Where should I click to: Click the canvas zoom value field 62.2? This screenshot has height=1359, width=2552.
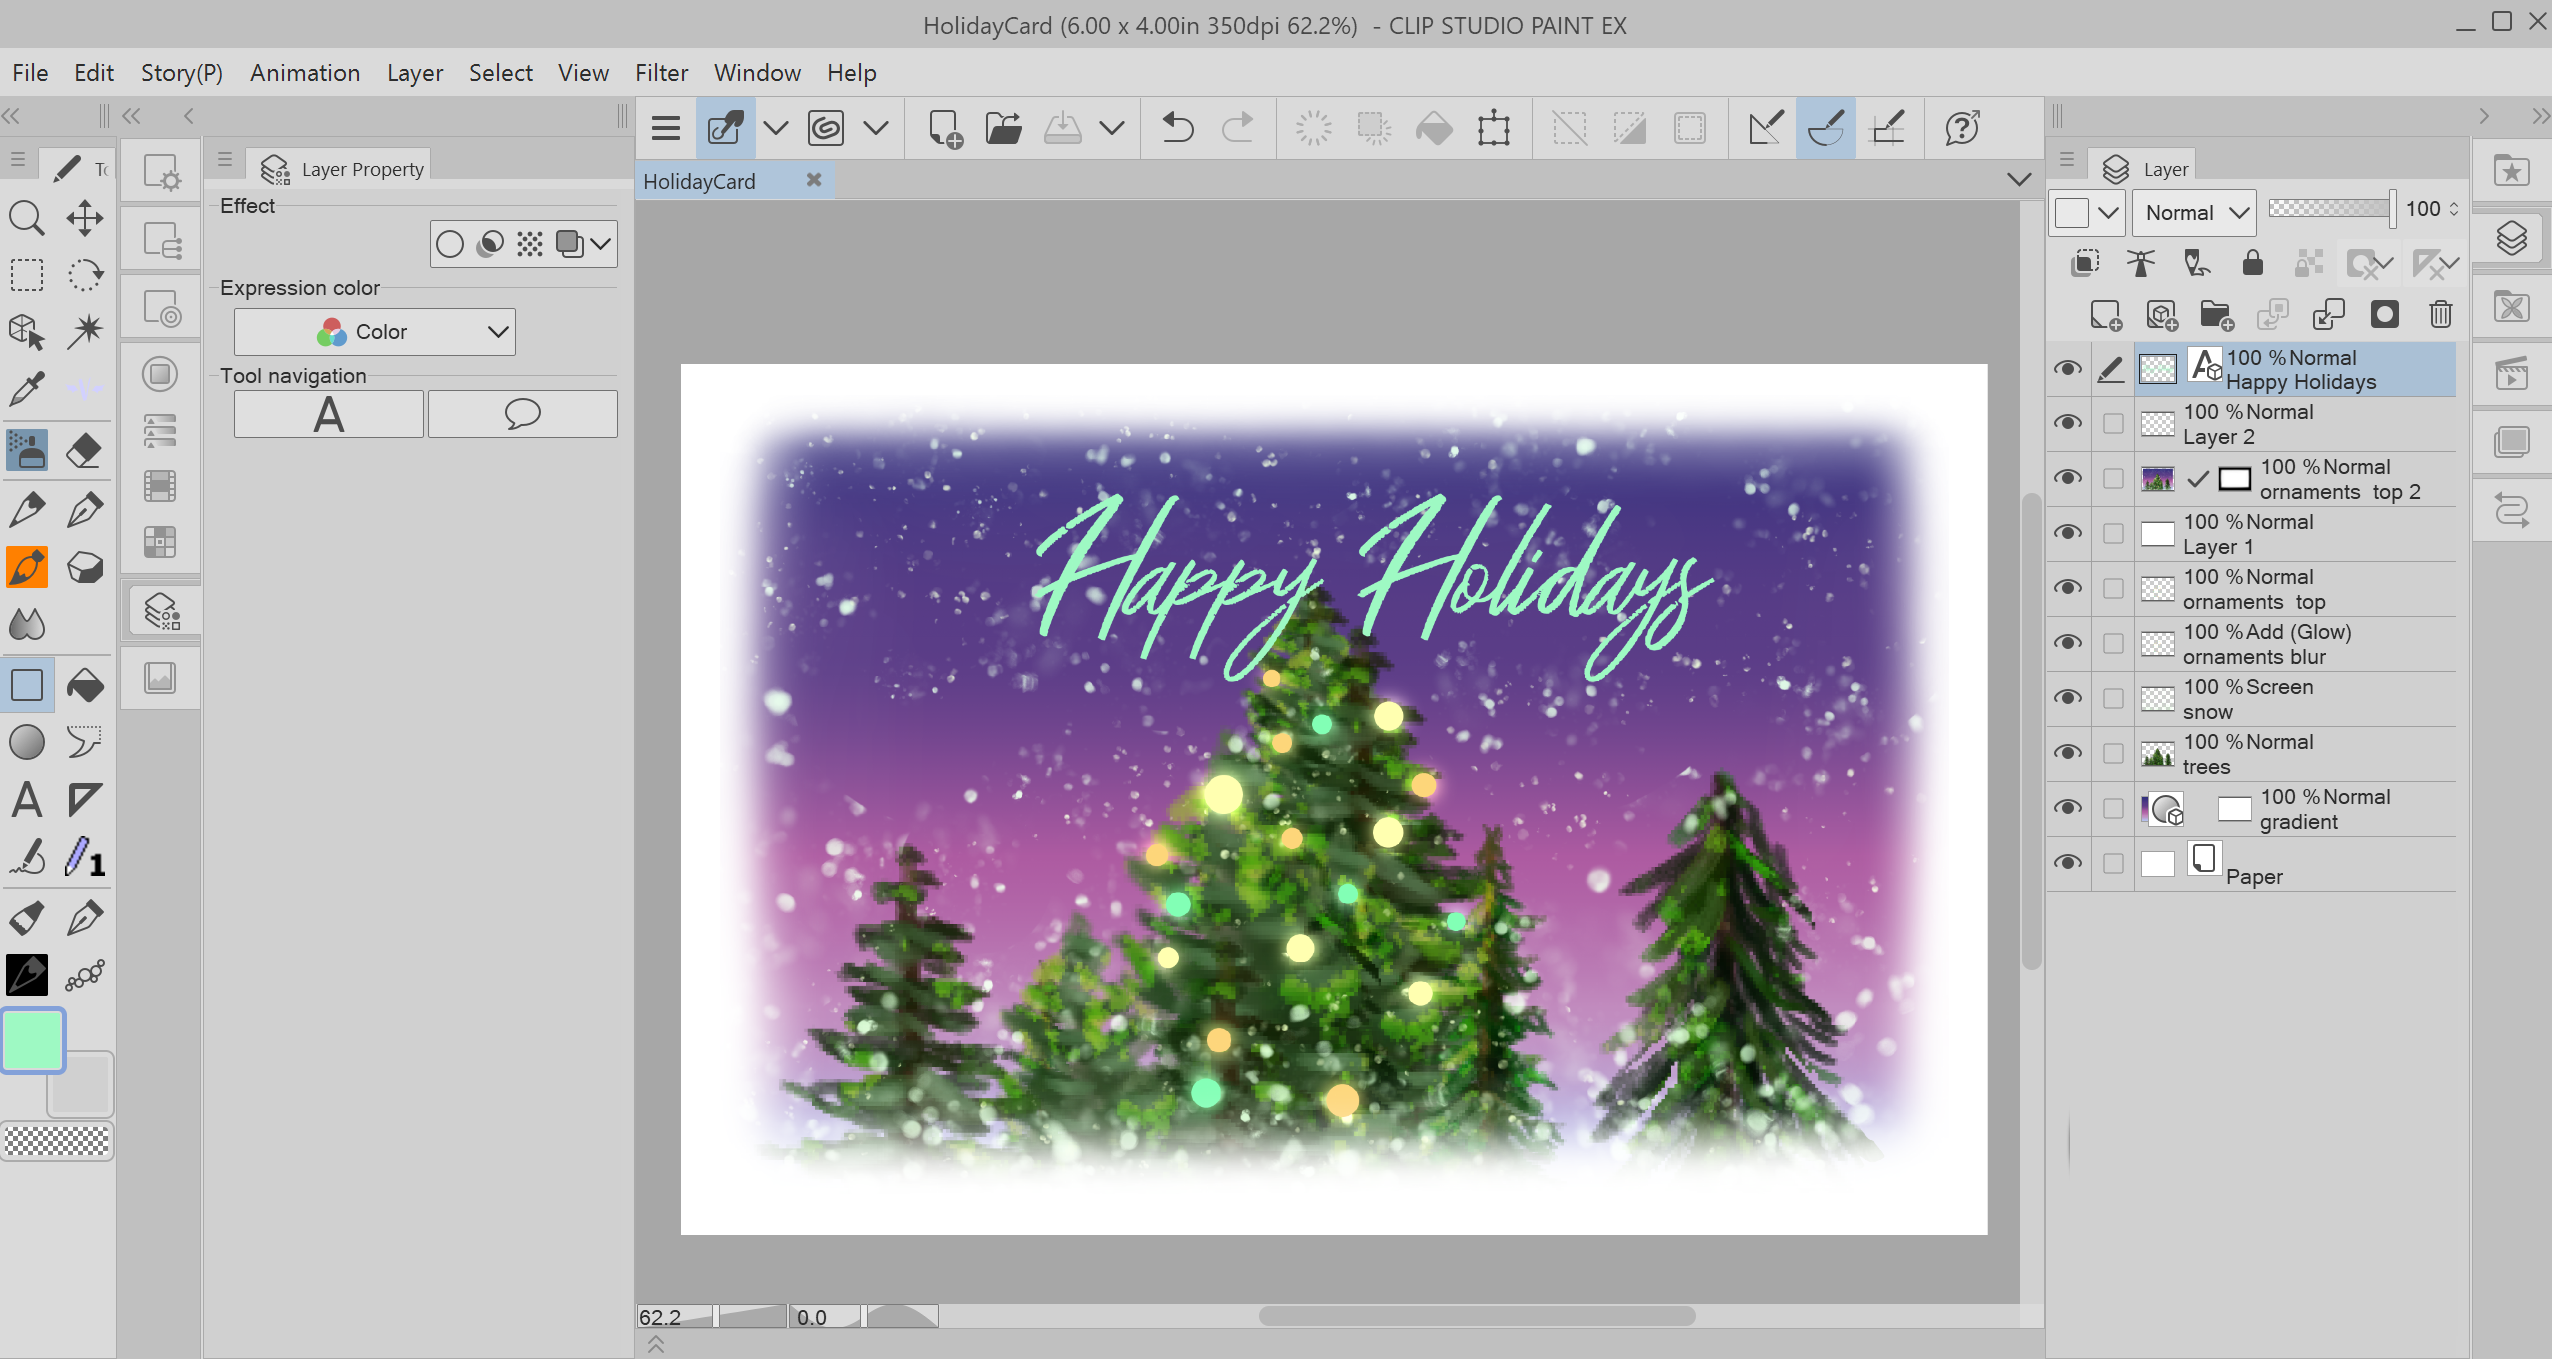click(x=675, y=1317)
